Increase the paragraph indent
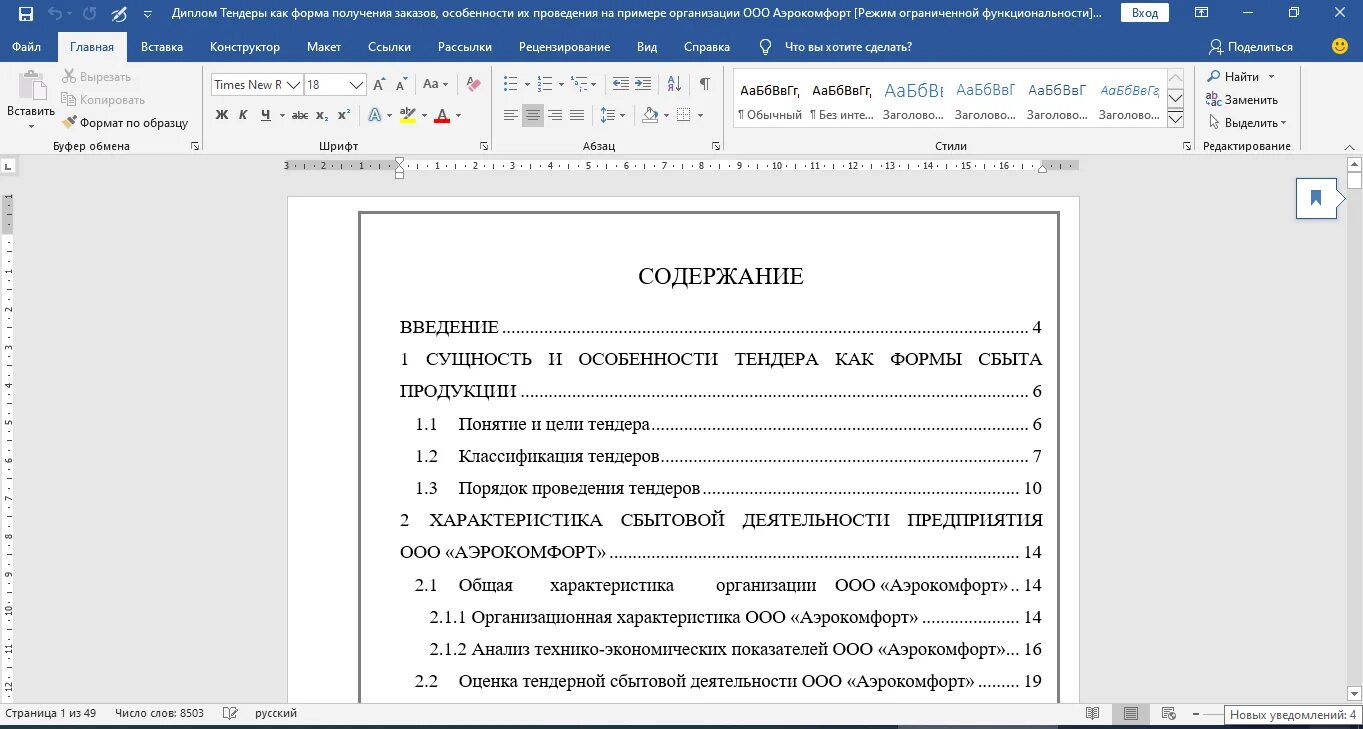Screen dimensions: 1363x729 coord(642,85)
